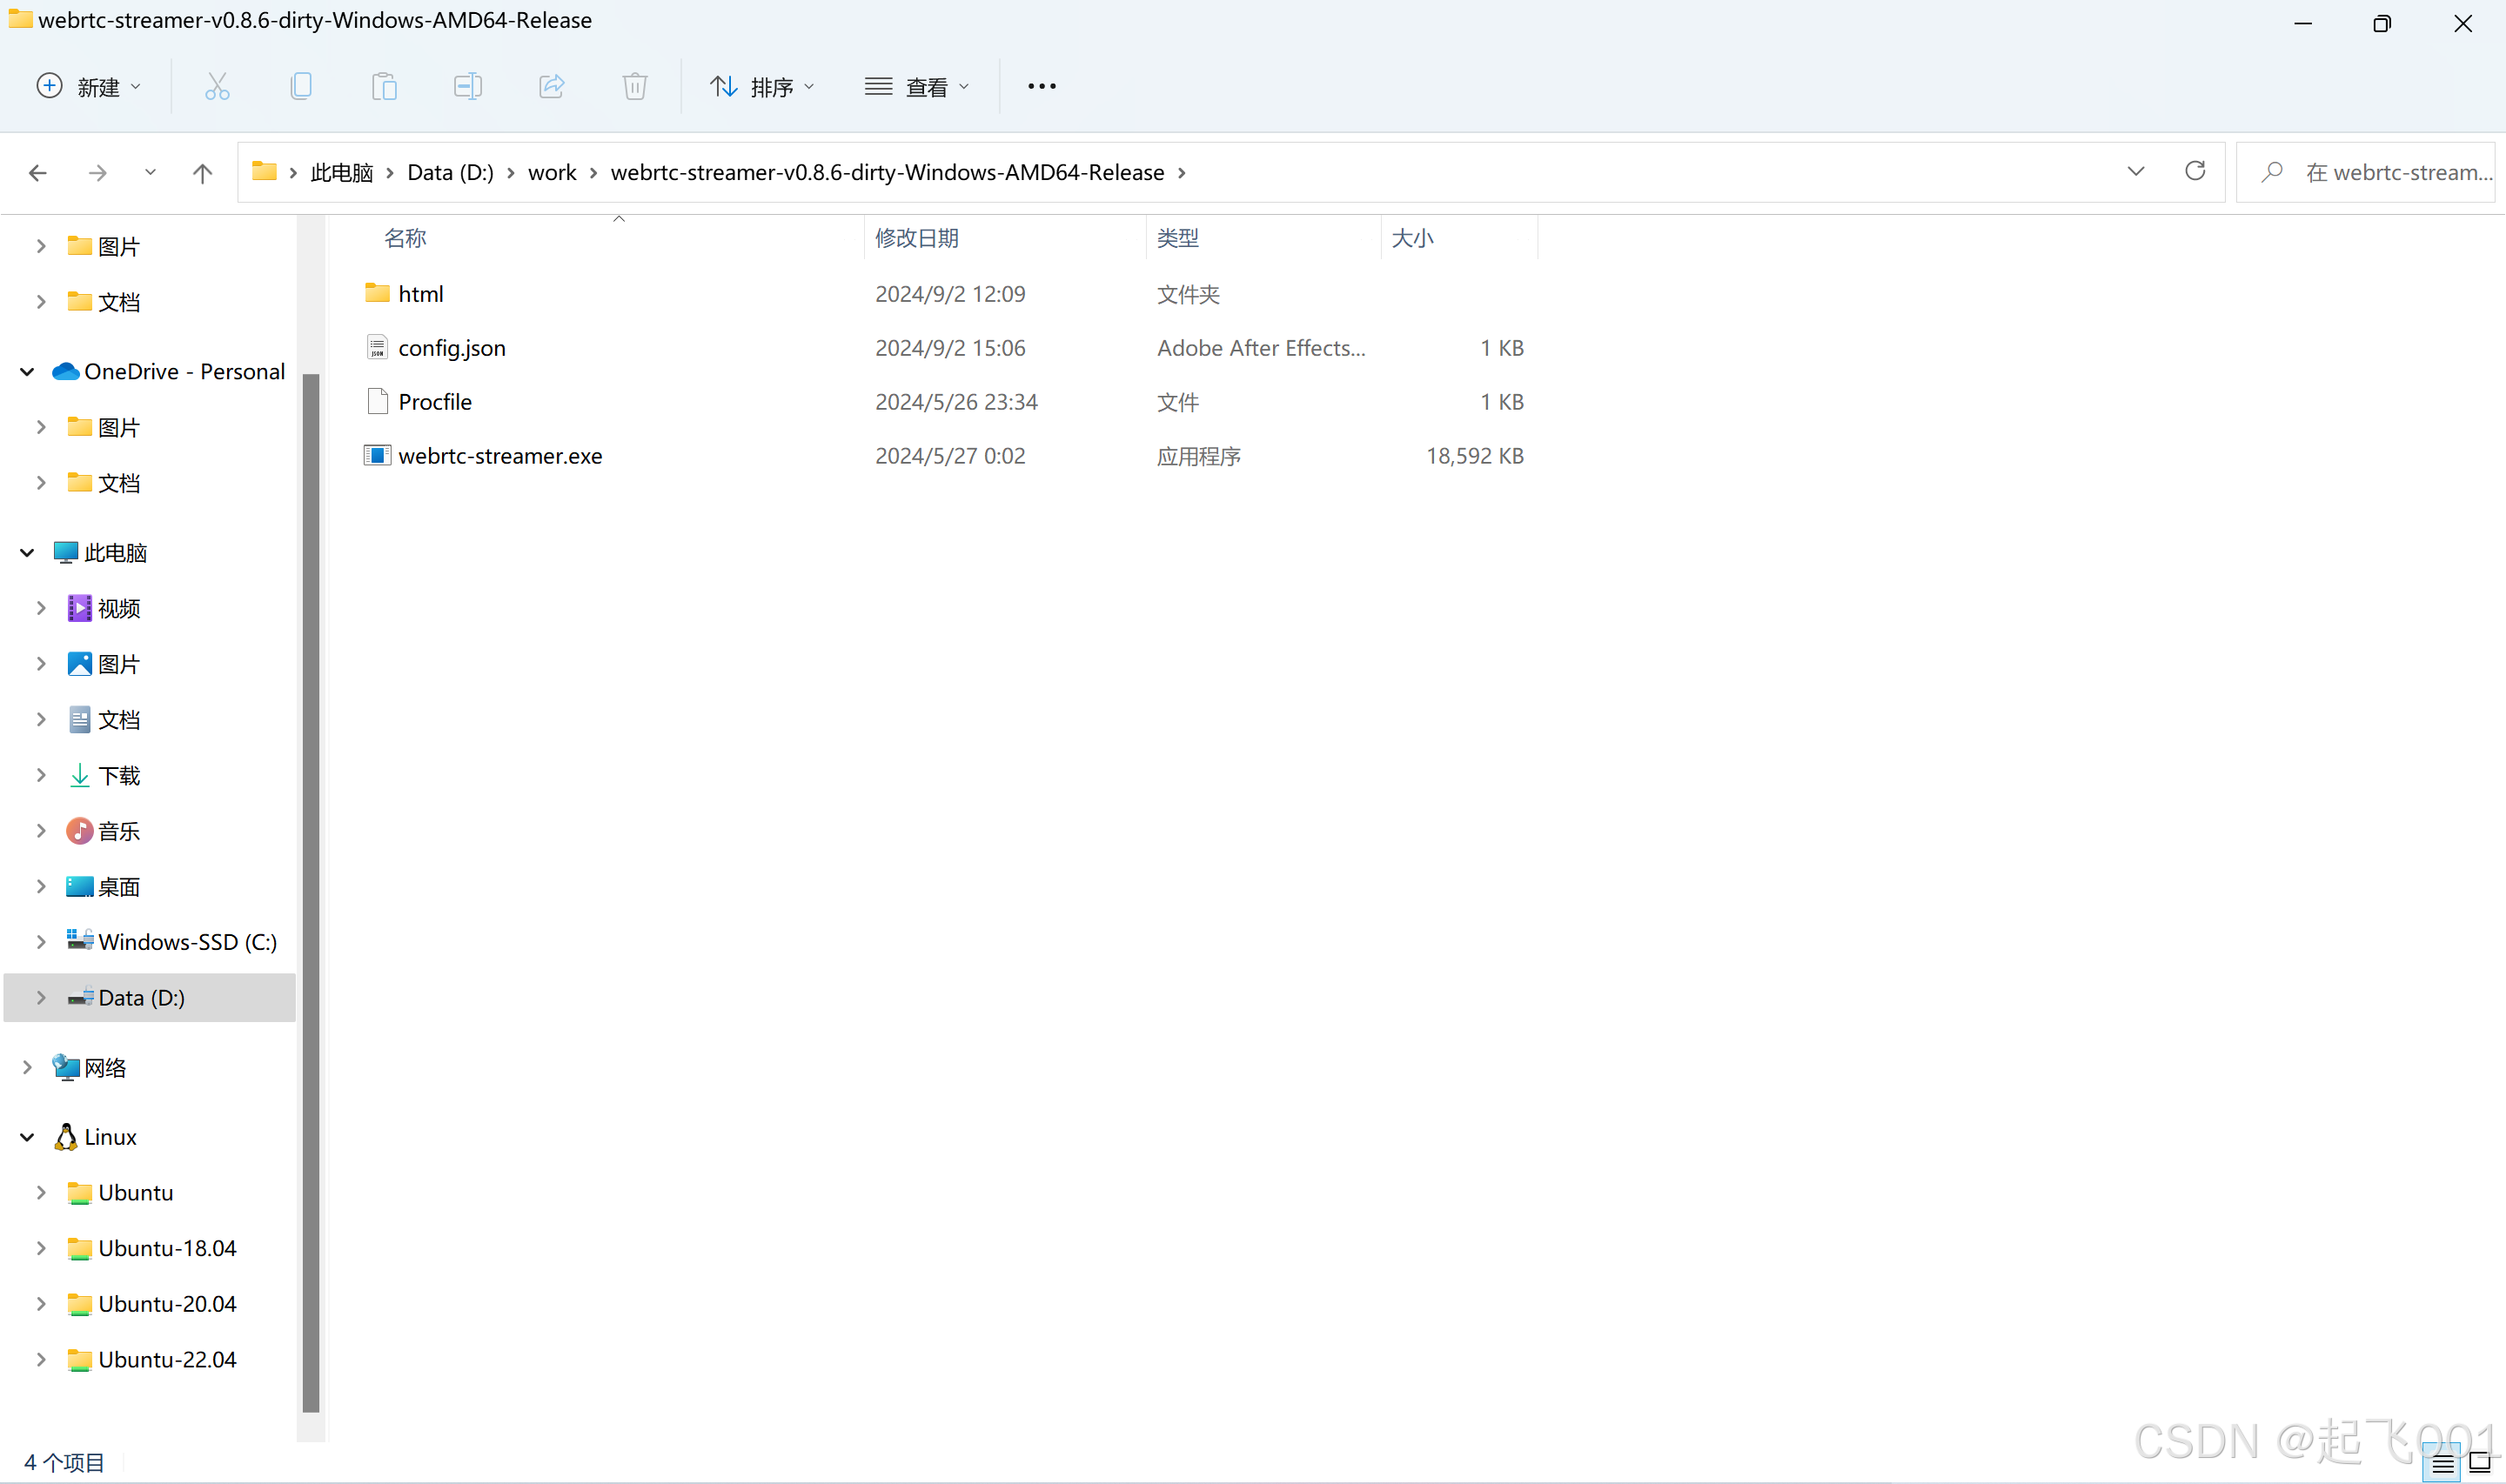
Task: Collapse the OneDrive - Personal tree node
Action: click(27, 372)
